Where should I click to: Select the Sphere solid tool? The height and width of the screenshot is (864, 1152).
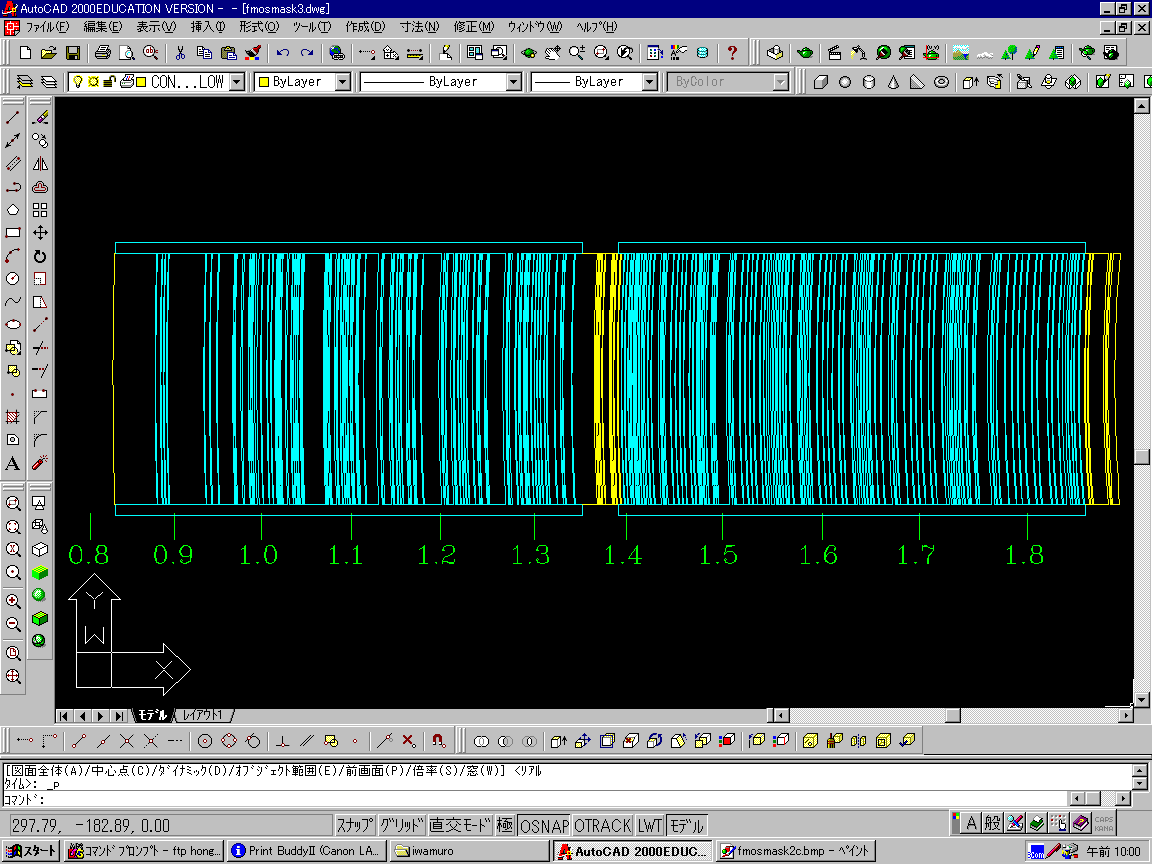844,82
